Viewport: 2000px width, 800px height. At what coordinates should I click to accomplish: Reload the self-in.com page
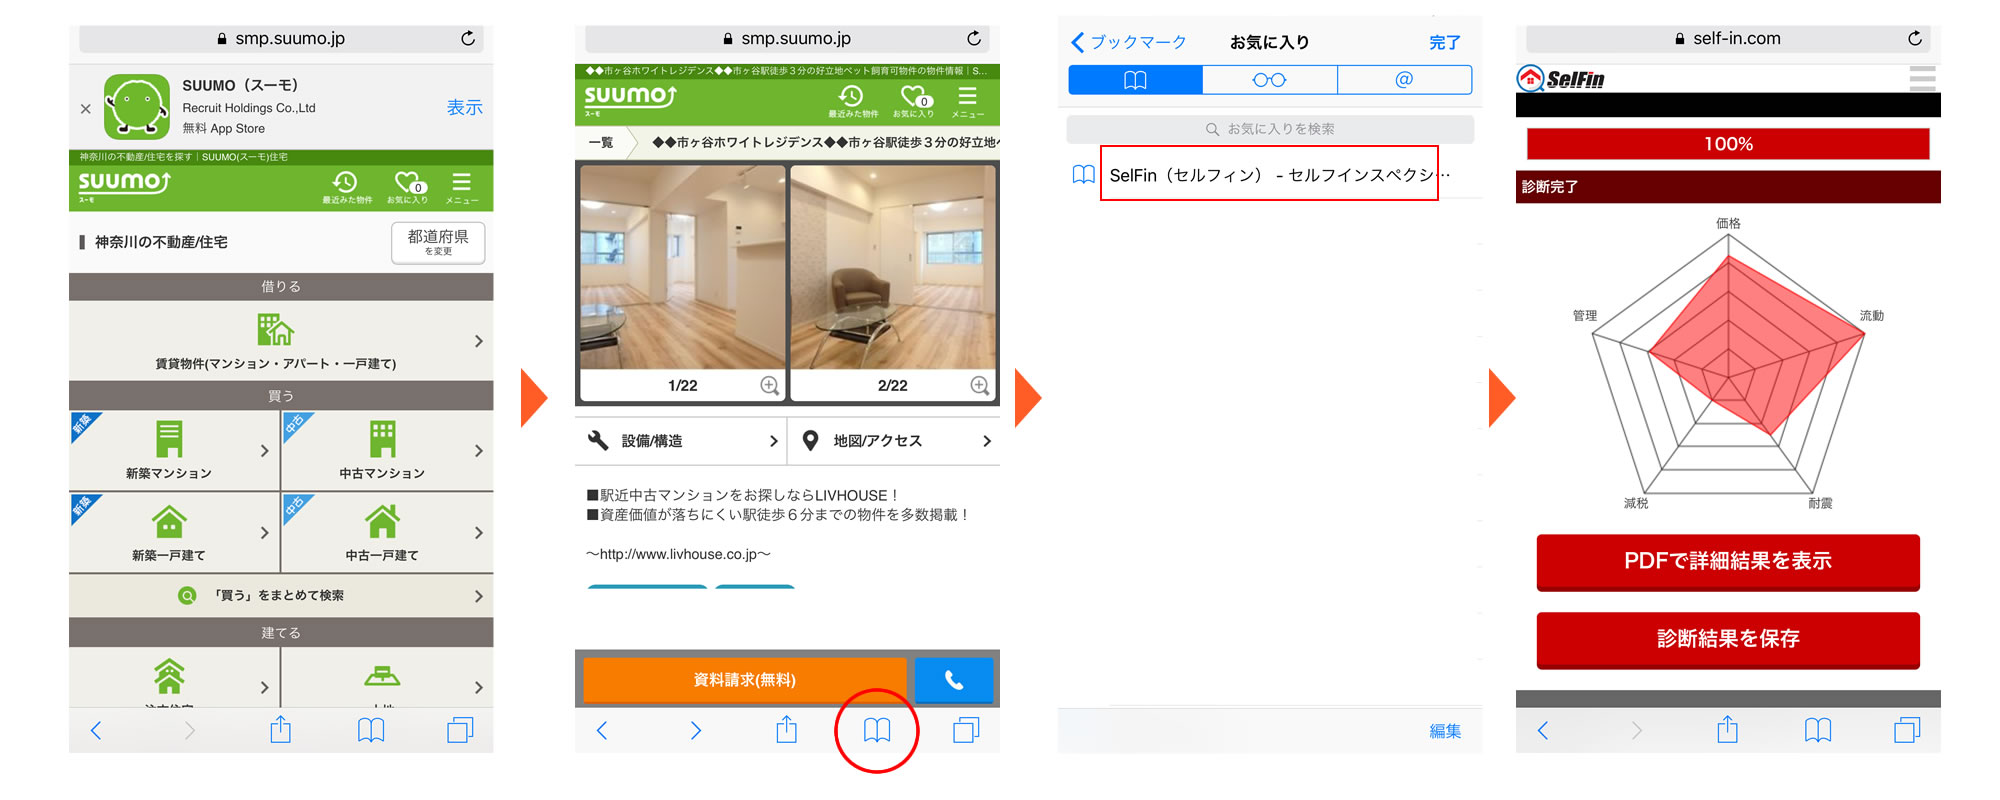pos(1914,38)
